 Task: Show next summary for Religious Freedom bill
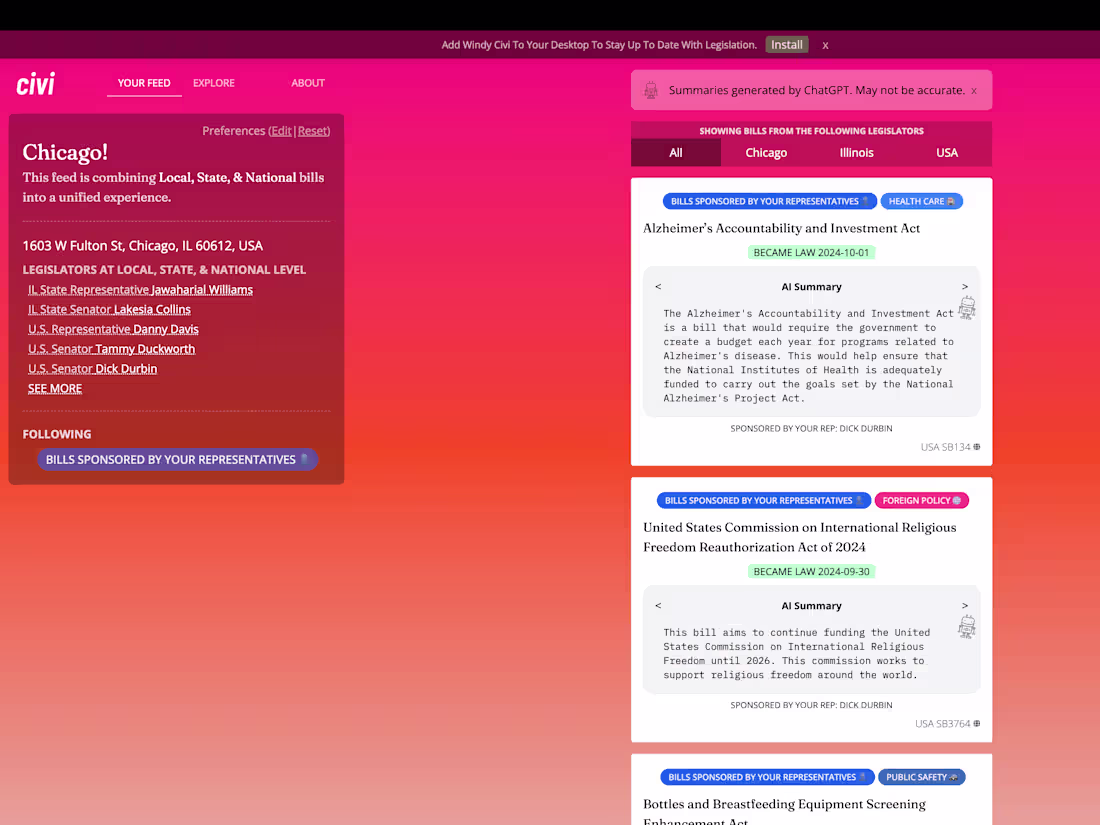965,605
